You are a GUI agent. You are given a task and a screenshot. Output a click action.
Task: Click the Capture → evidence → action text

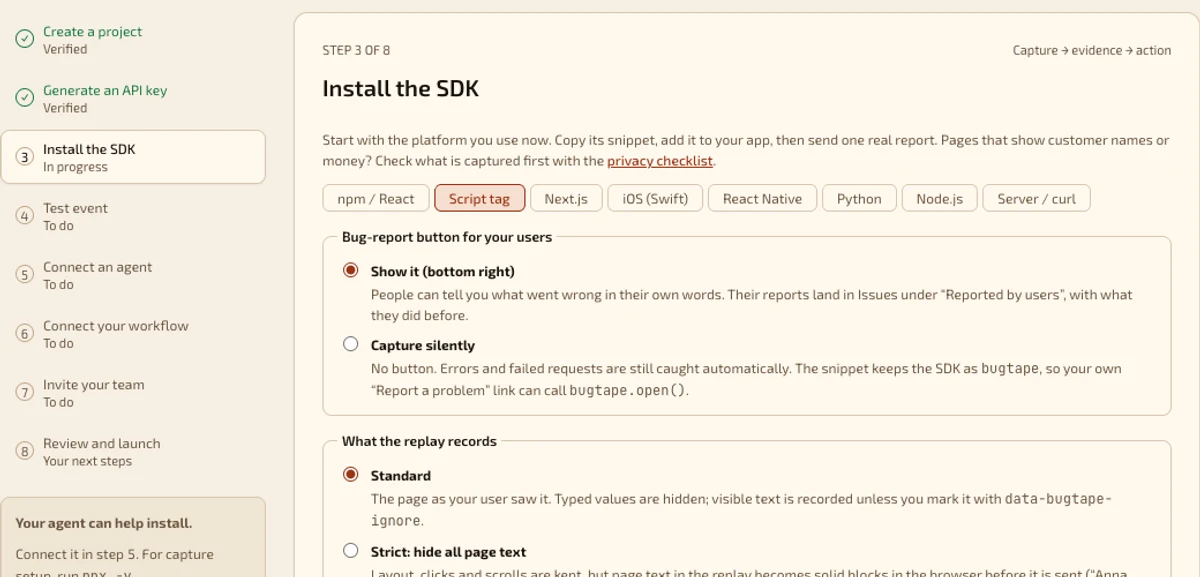1092,50
